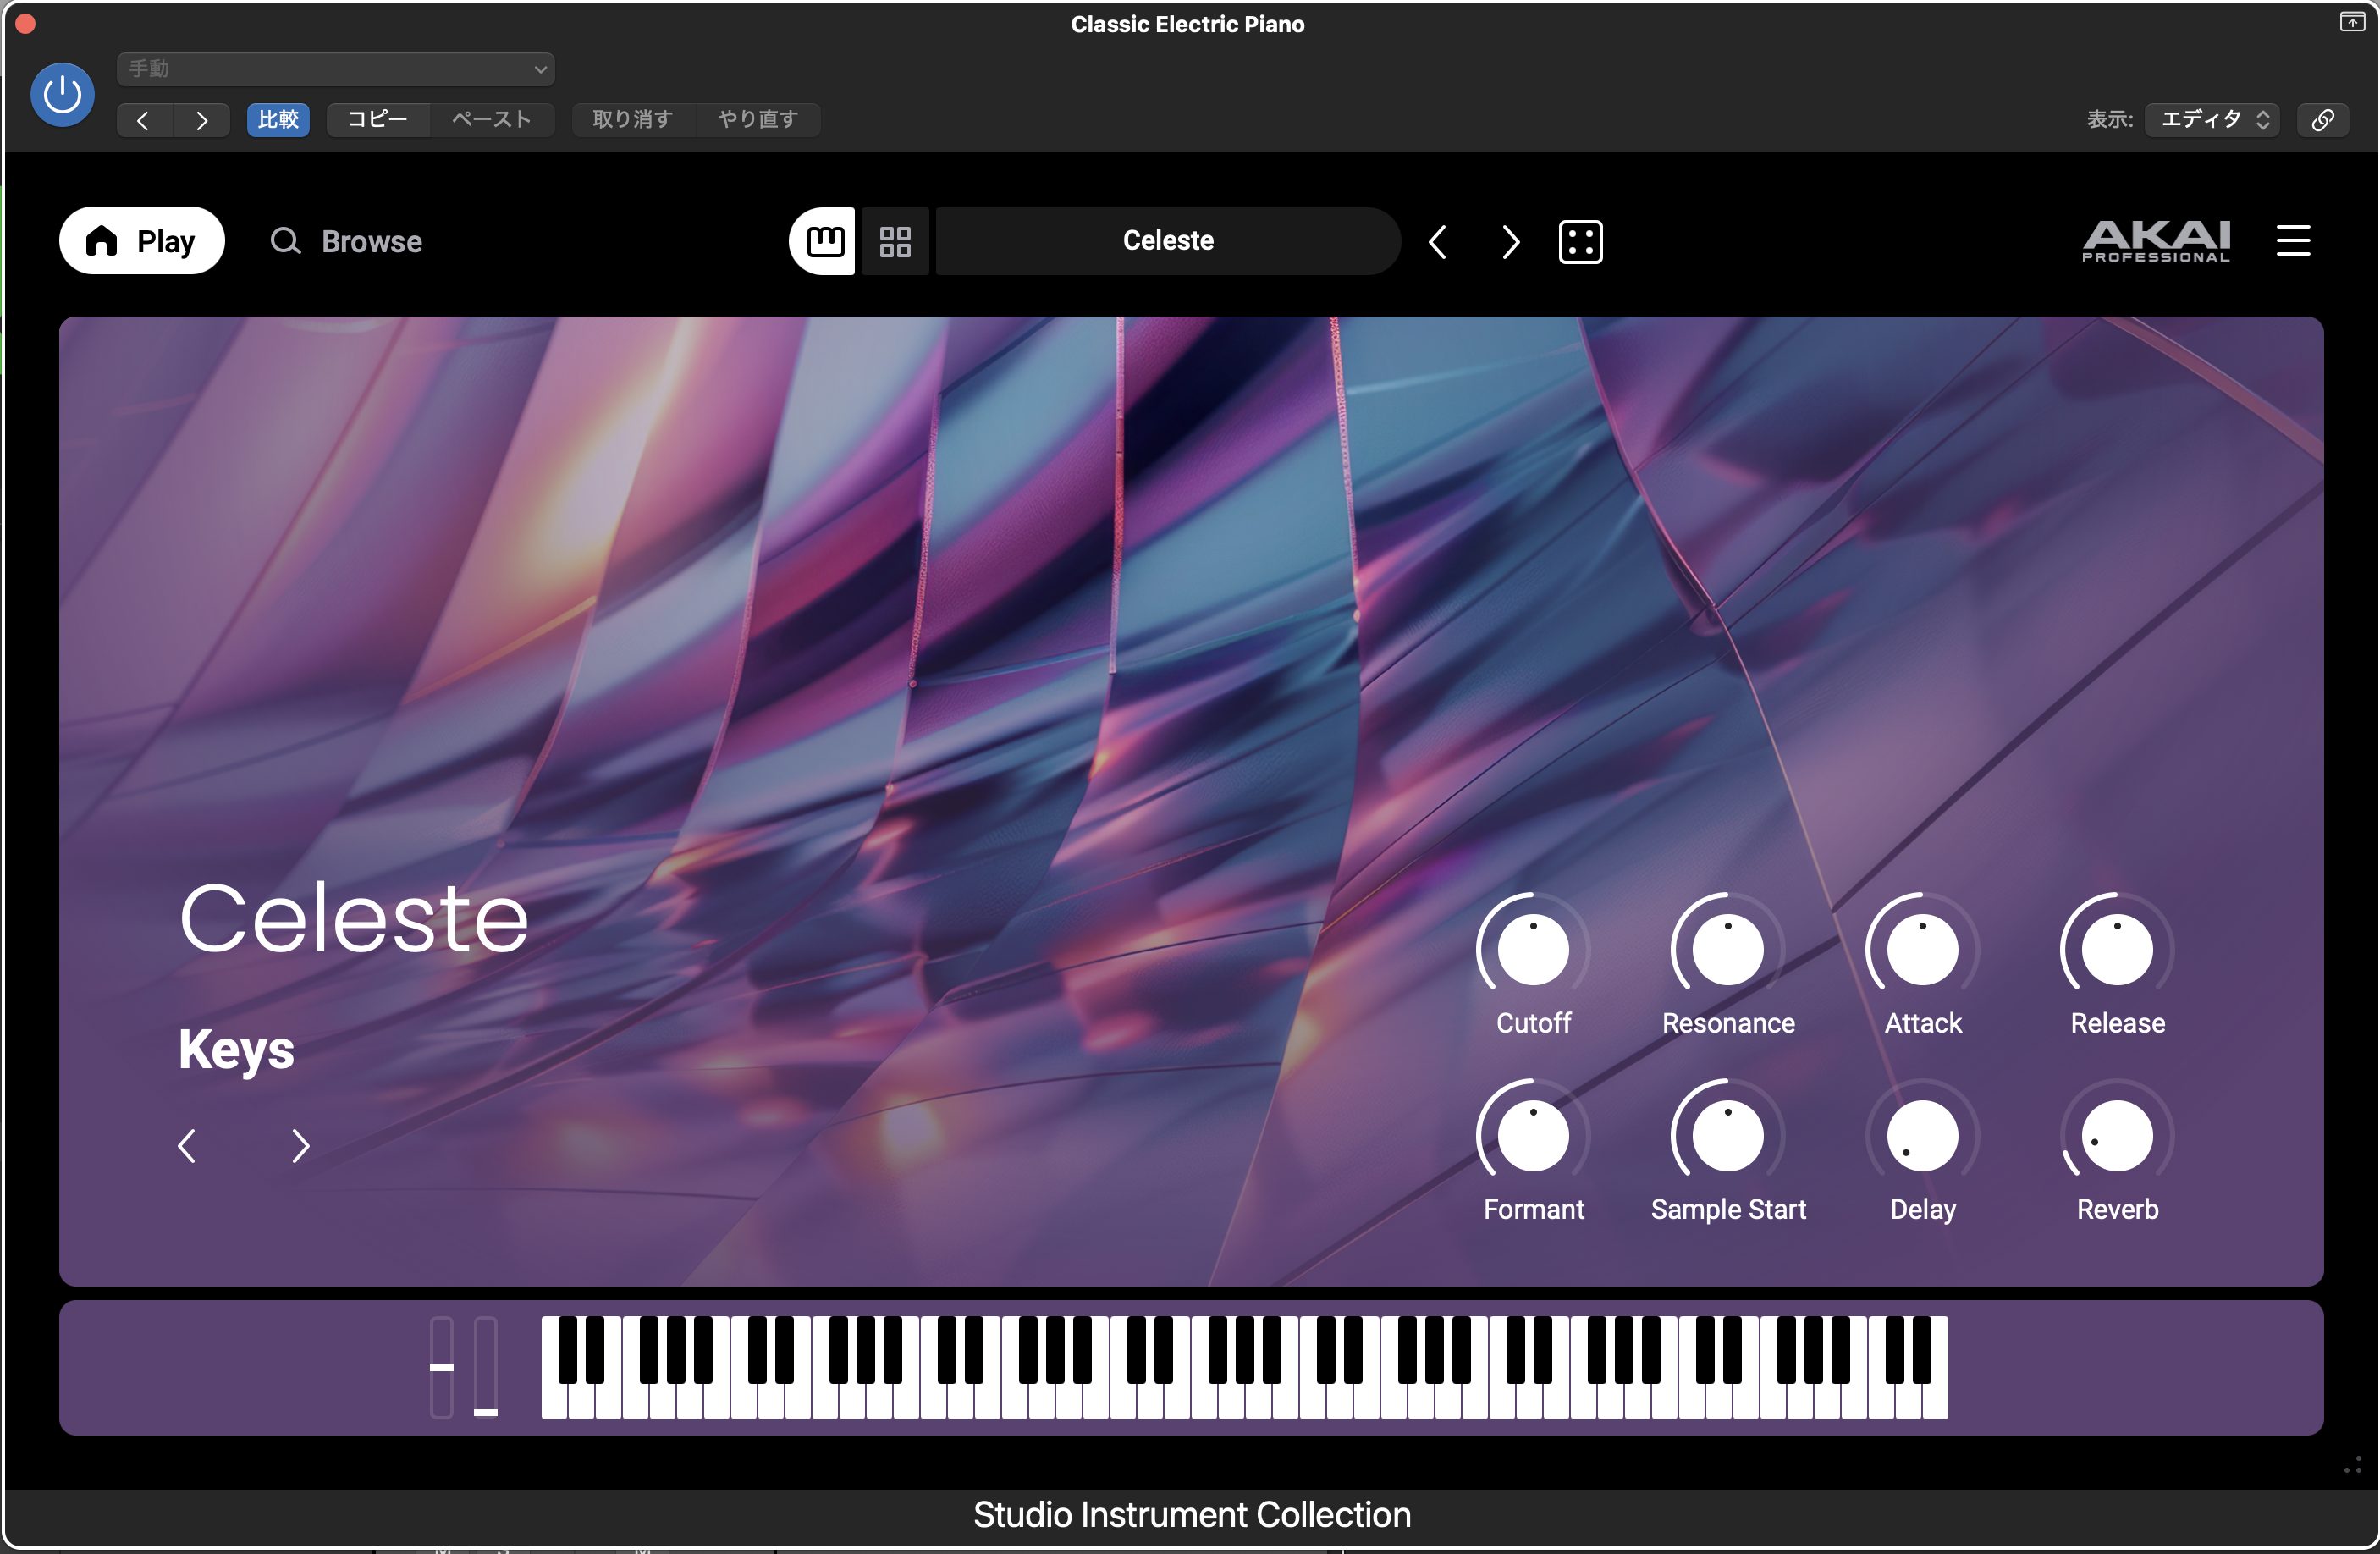Select the Play tab
This screenshot has height=1554, width=2380.
pos(142,241)
